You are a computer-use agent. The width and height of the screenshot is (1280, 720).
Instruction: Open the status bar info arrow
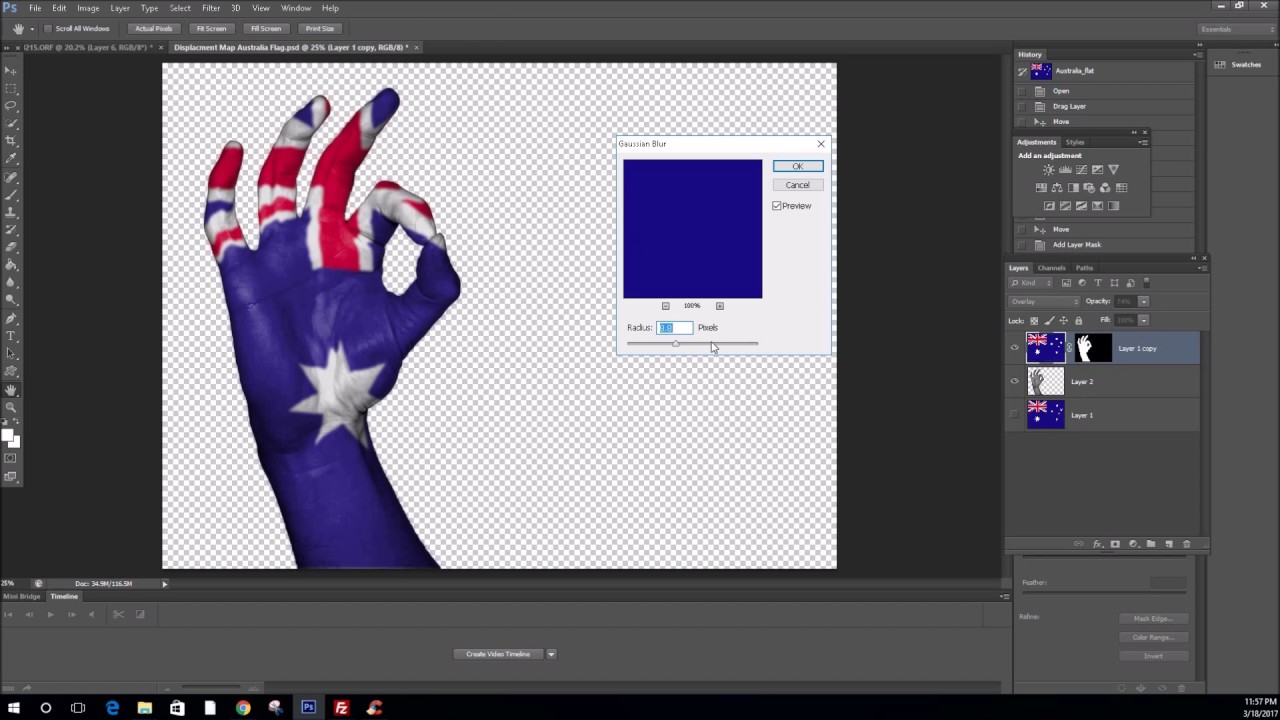pyautogui.click(x=165, y=584)
